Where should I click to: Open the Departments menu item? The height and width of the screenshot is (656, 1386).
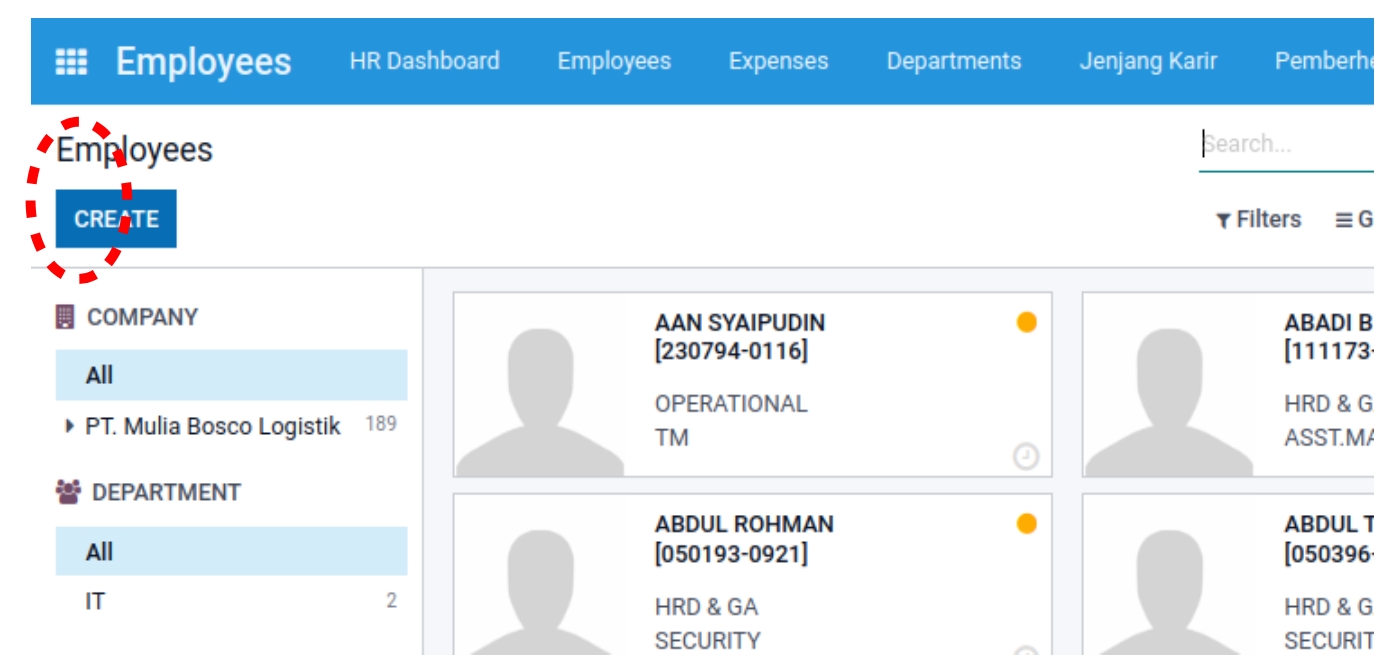click(x=953, y=61)
